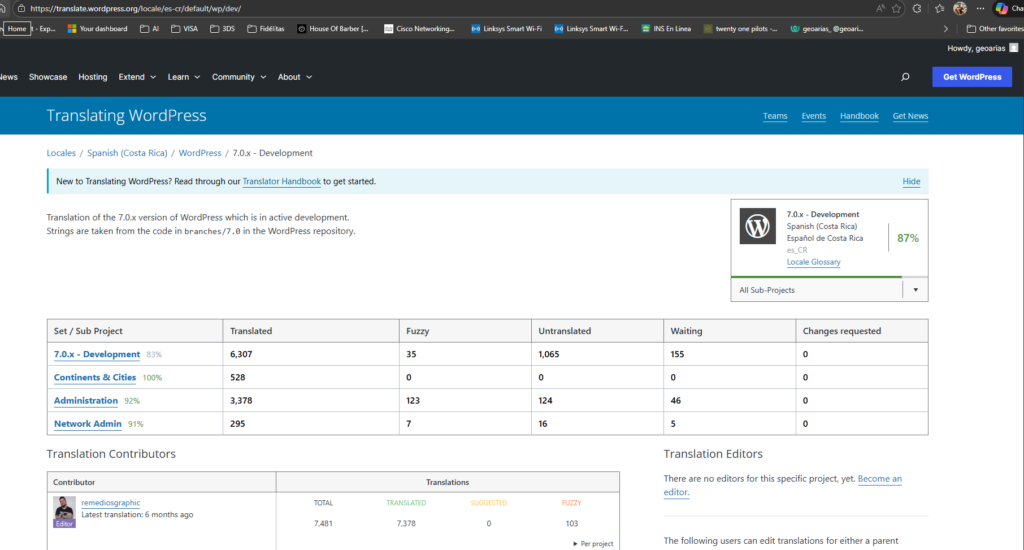This screenshot has width=1024, height=550.
Task: Expand the Community menu in top navigation
Action: pos(238,77)
